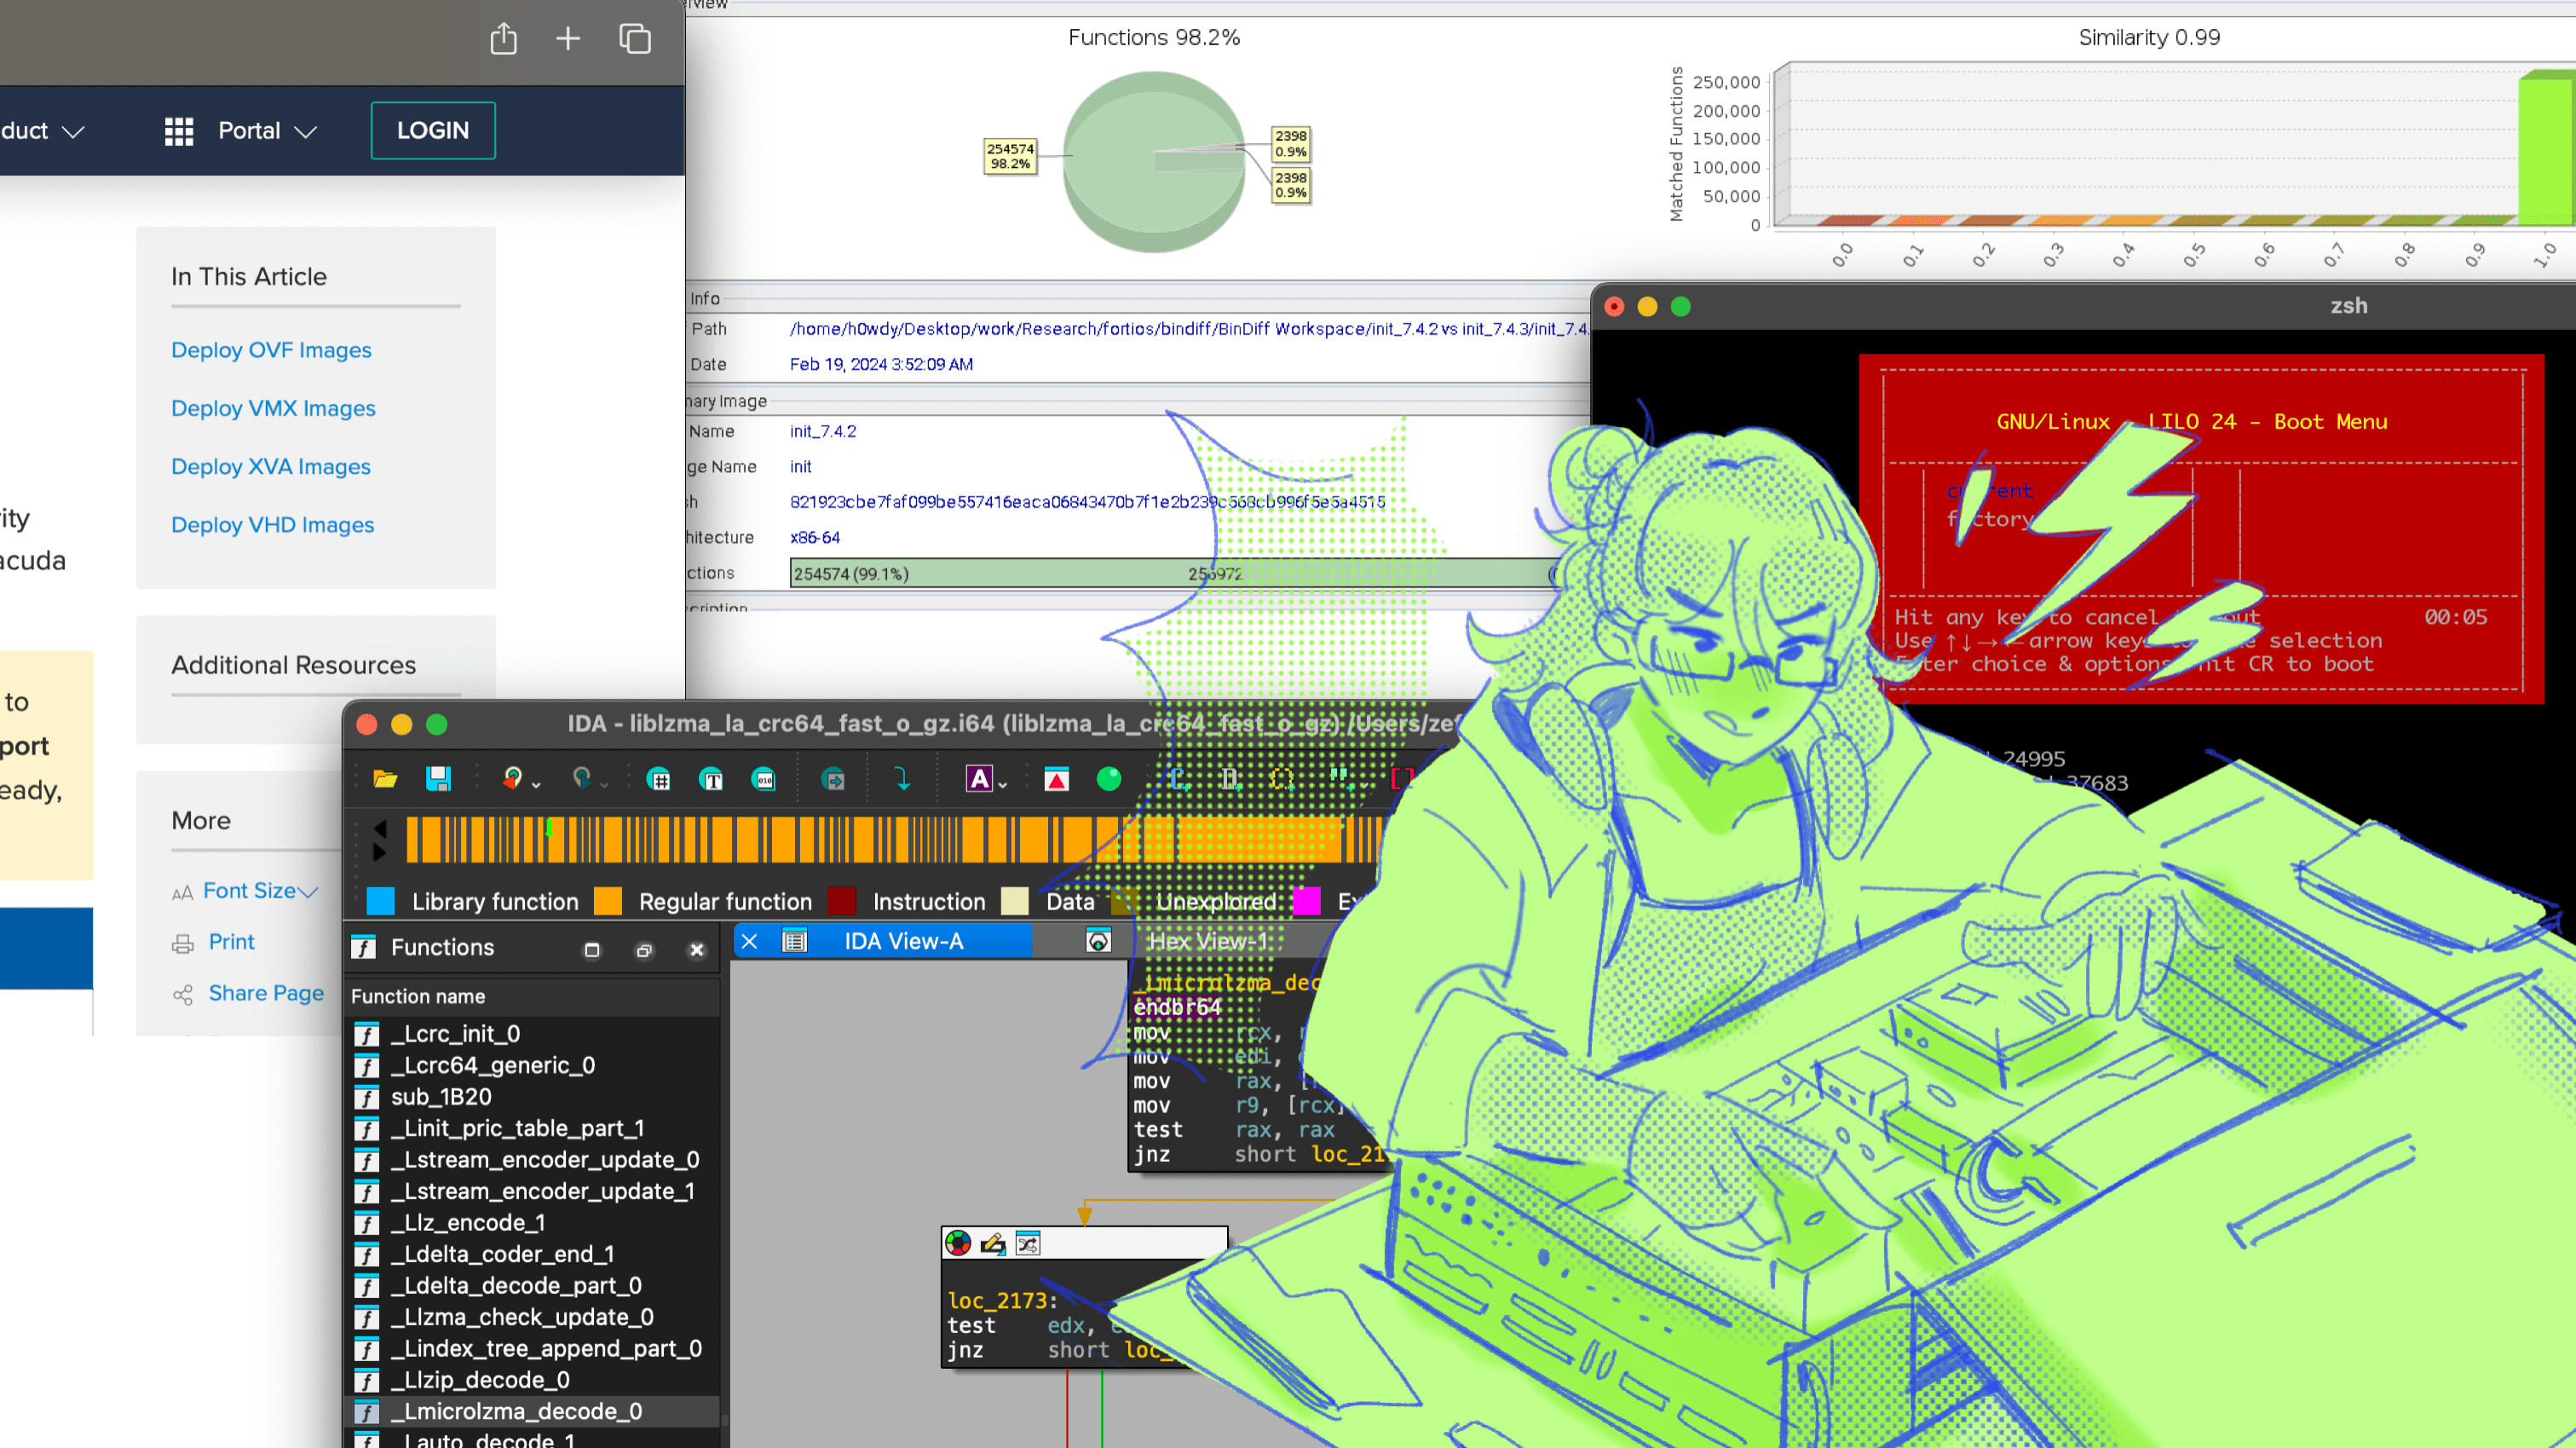Click the green circle run icon
This screenshot has height=1448, width=2576.
[1108, 779]
